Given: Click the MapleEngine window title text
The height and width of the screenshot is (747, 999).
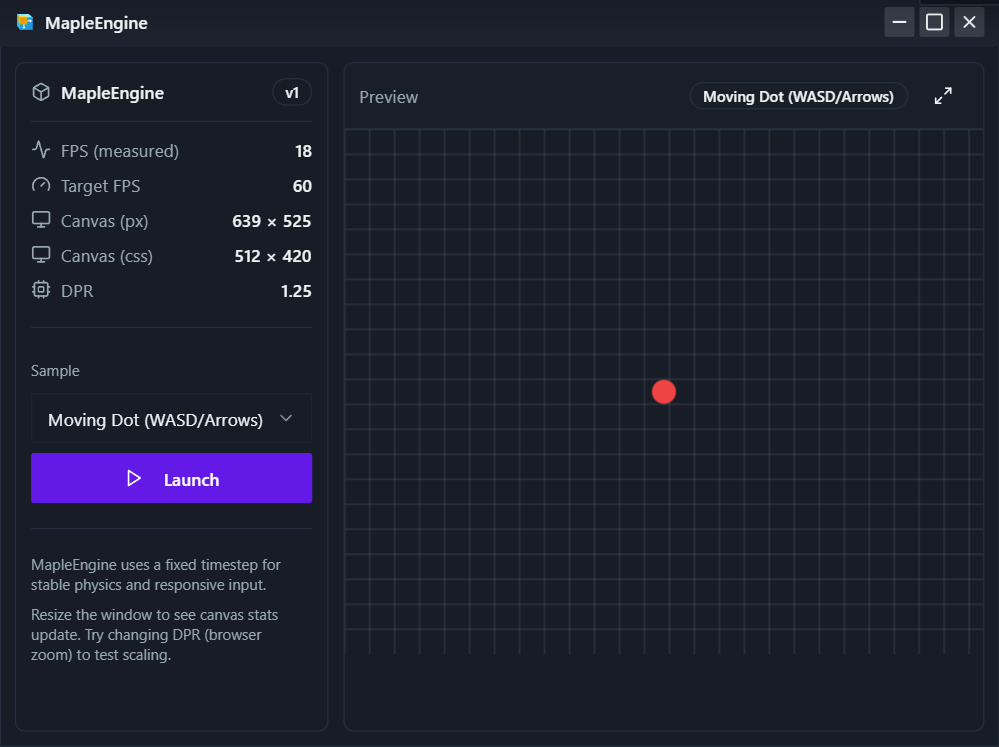Looking at the screenshot, I should click(96, 23).
